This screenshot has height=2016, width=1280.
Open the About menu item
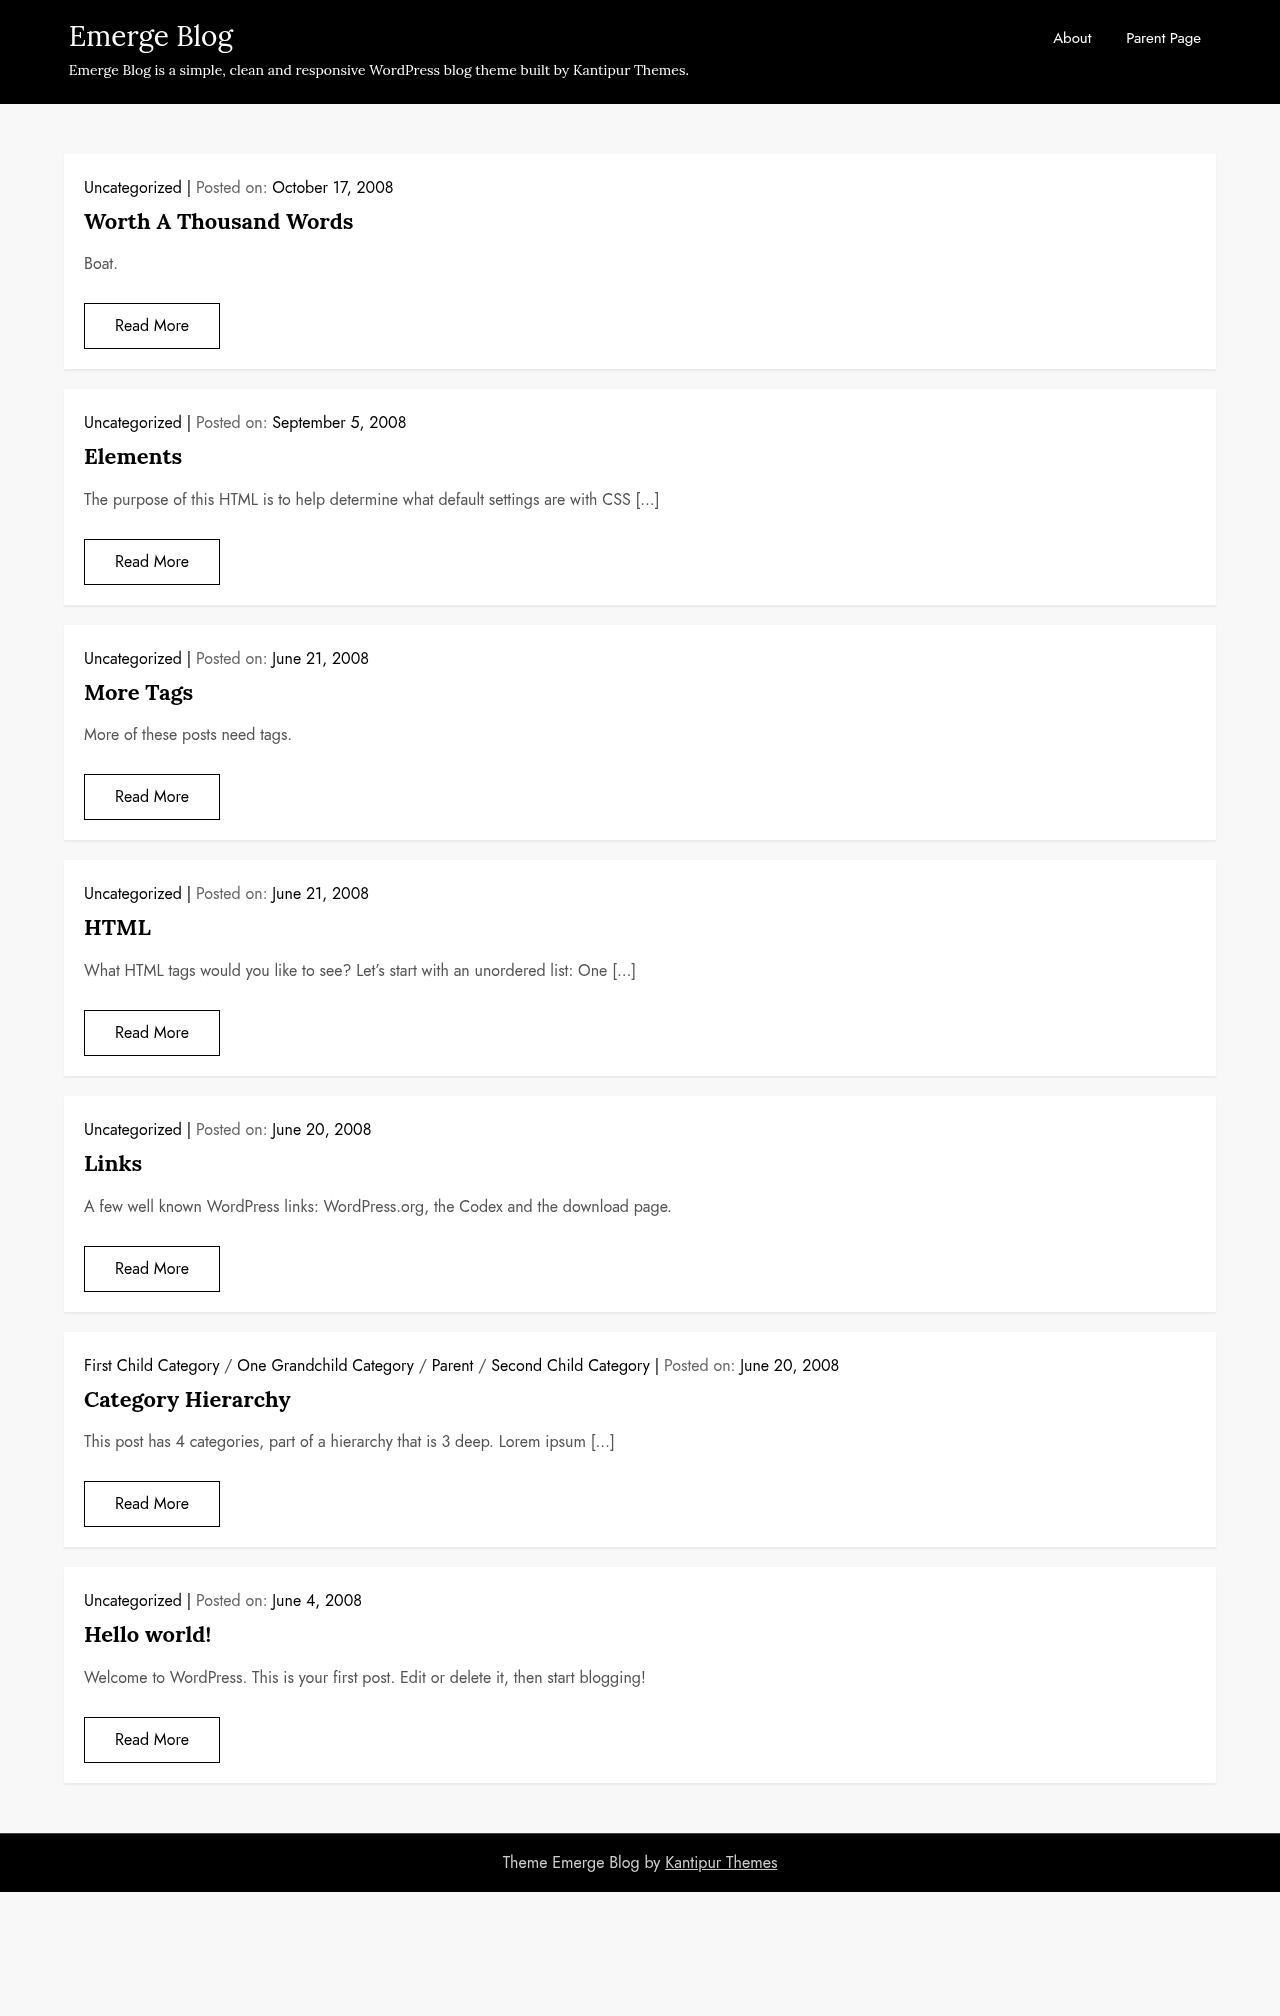(1072, 38)
